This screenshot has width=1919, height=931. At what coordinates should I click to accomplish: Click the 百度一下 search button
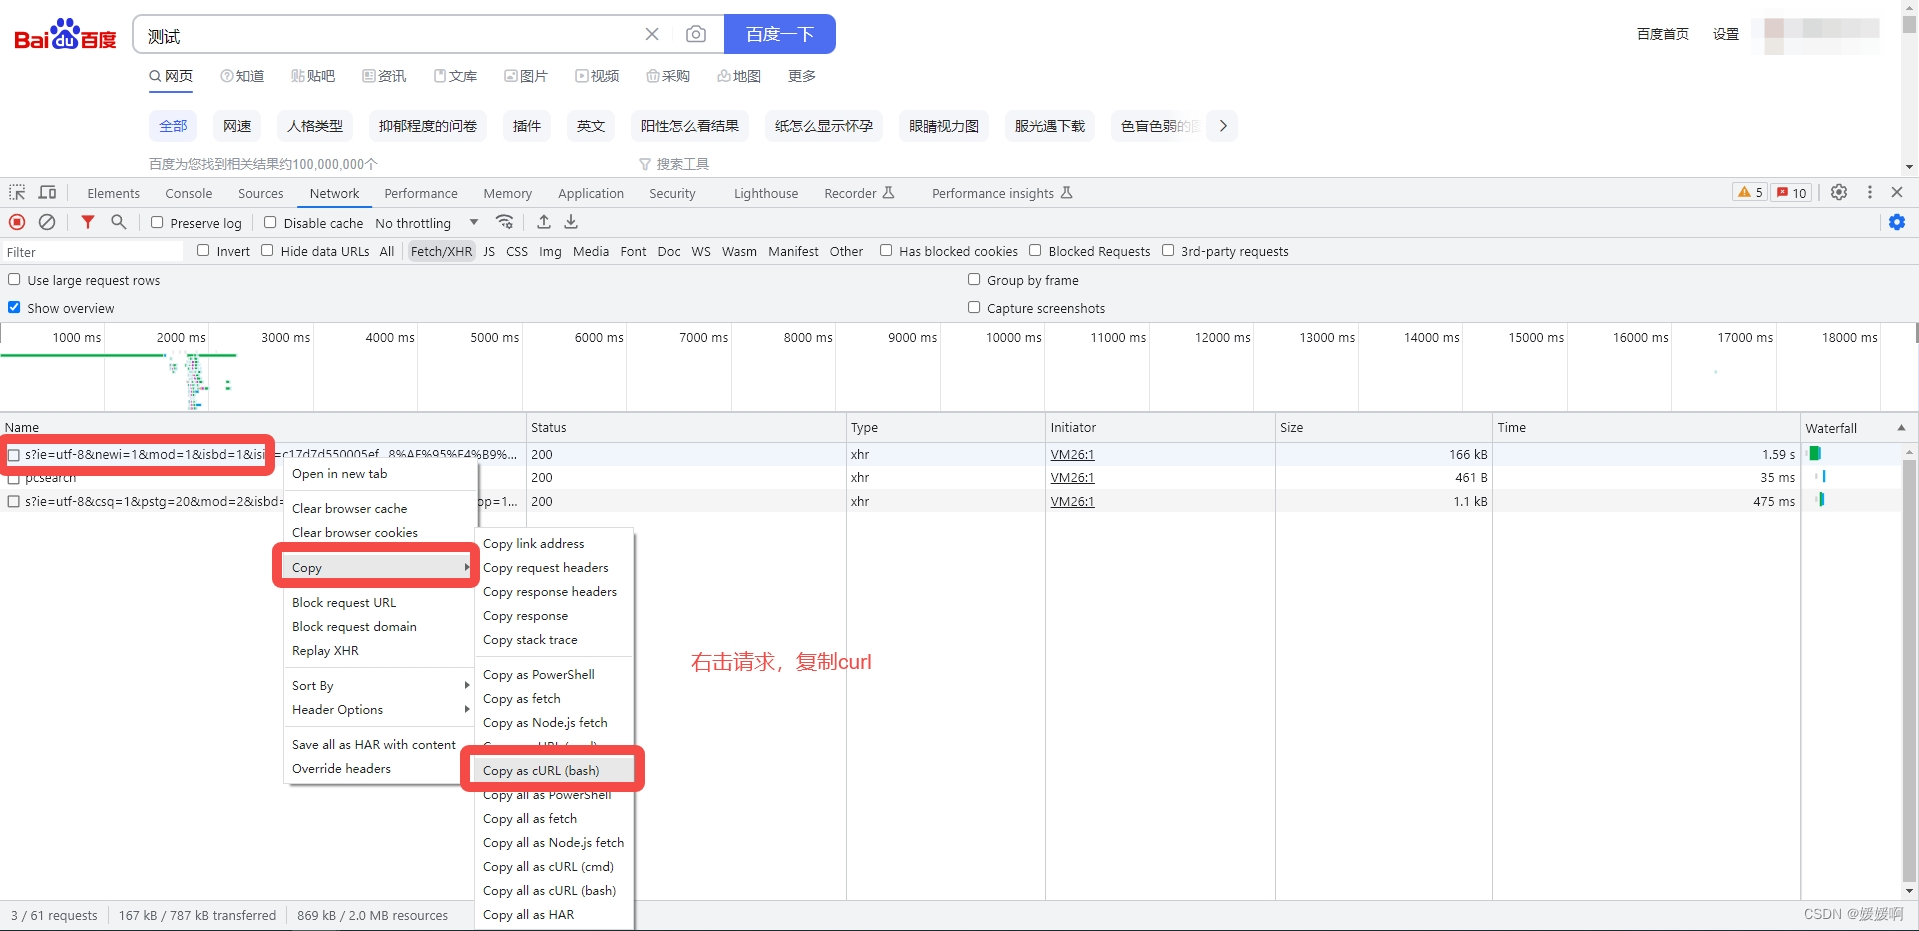point(780,34)
